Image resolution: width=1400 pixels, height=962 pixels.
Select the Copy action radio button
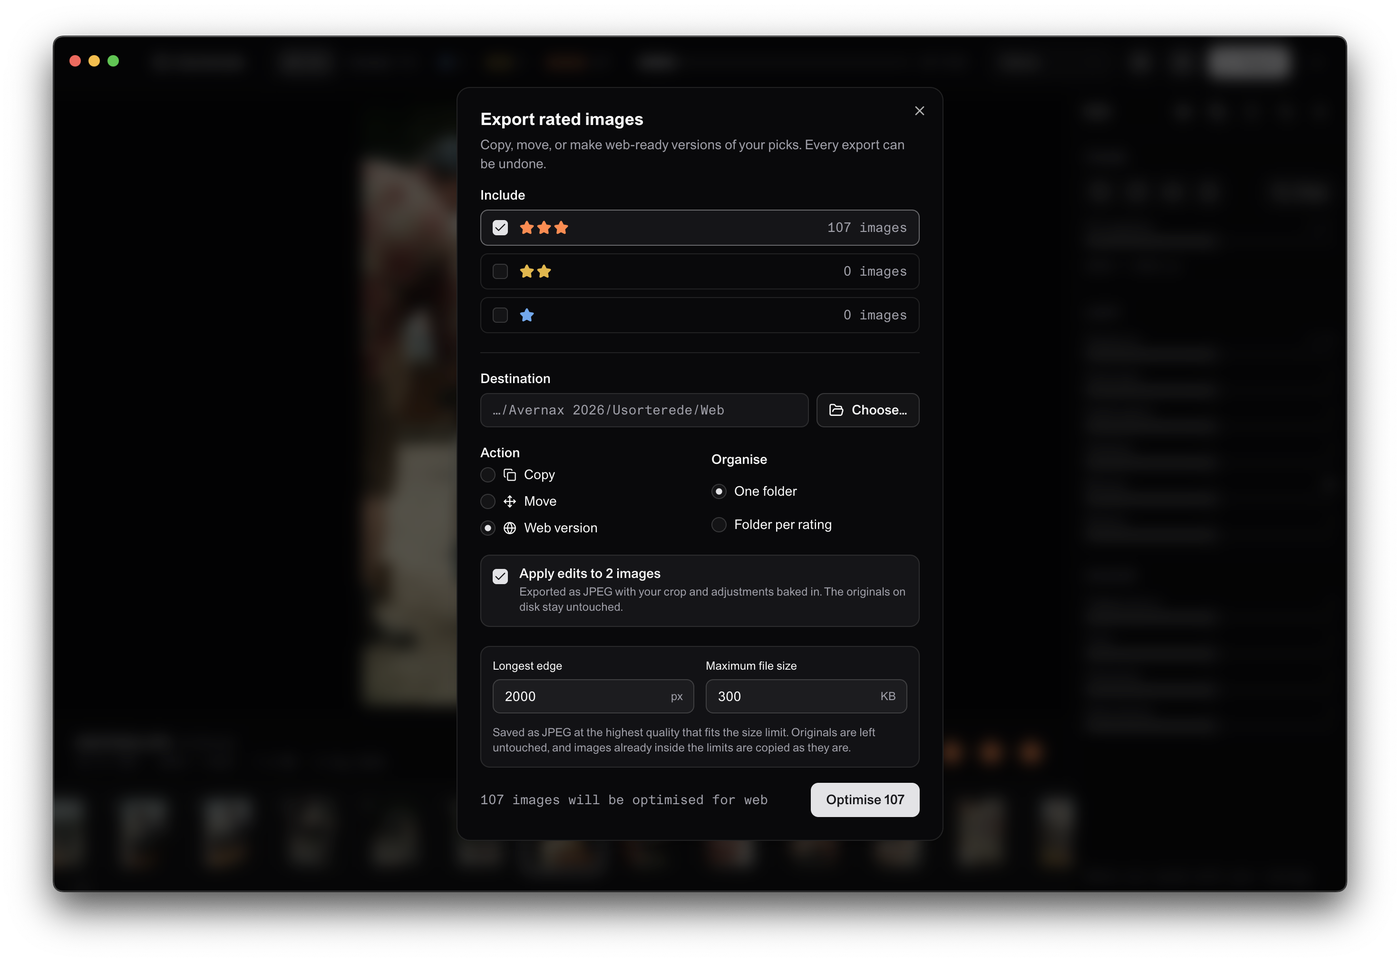(488, 475)
